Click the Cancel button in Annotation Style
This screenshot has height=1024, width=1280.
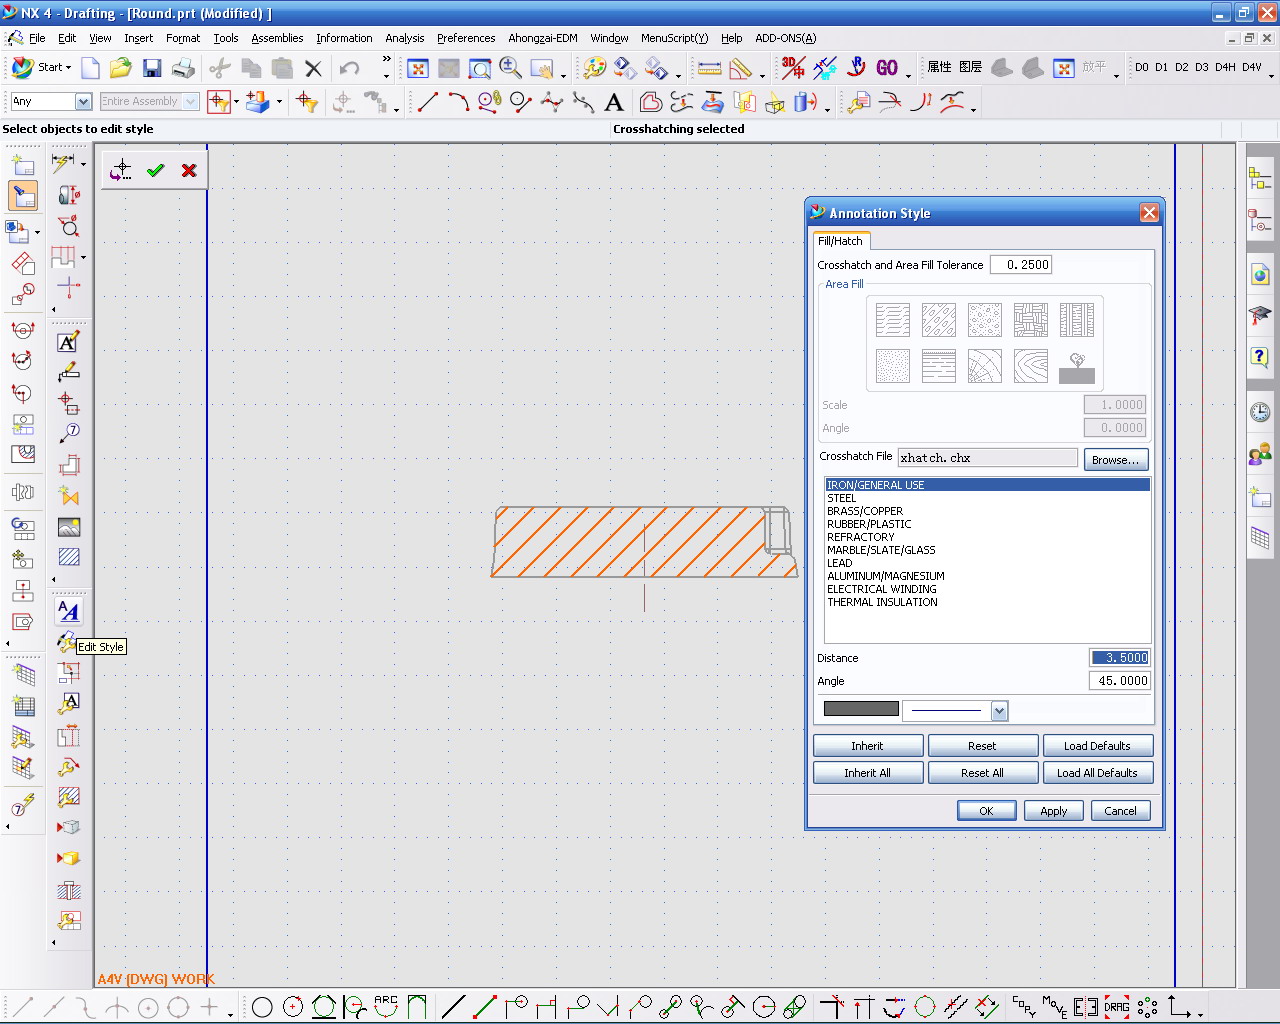click(x=1120, y=811)
